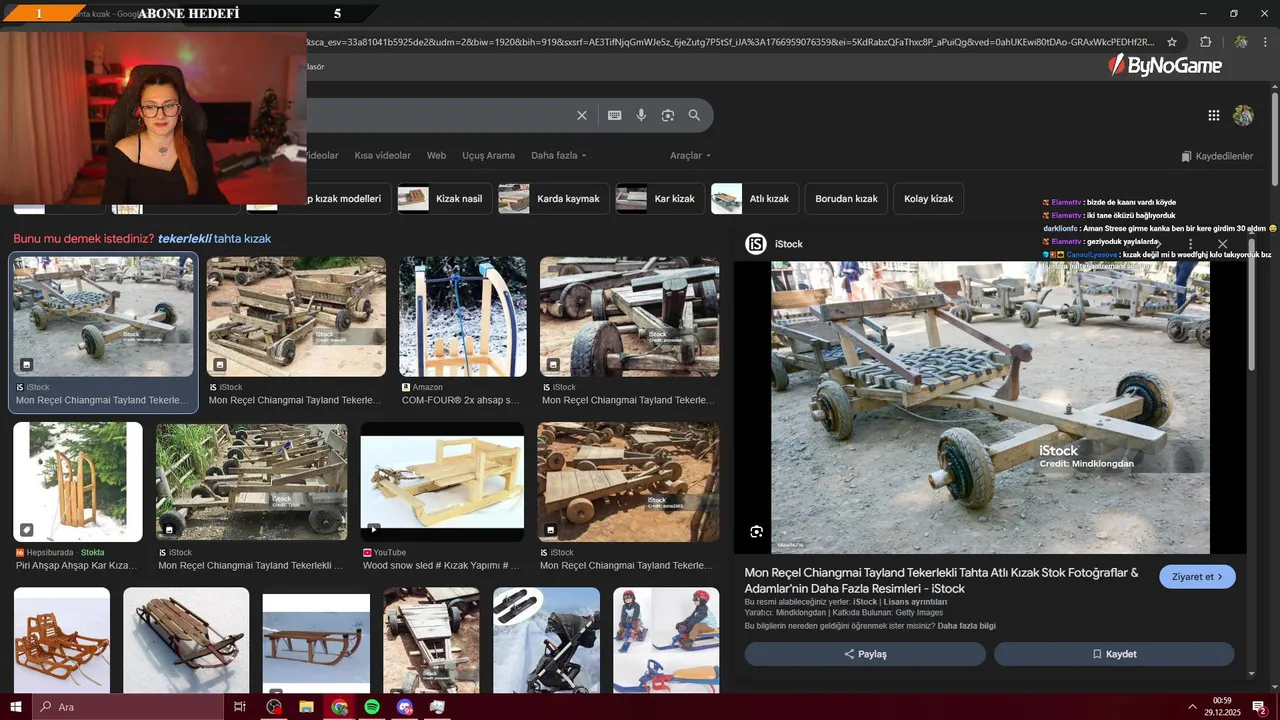Open Windows Start menu

pos(15,707)
